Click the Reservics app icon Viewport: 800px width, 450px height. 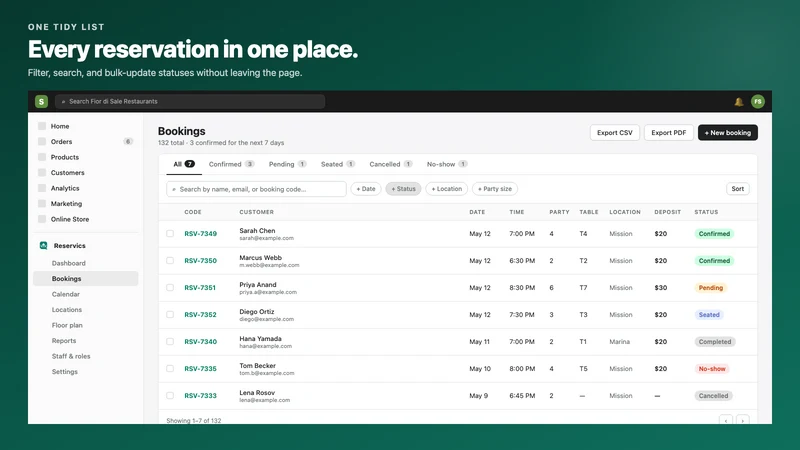(43, 245)
